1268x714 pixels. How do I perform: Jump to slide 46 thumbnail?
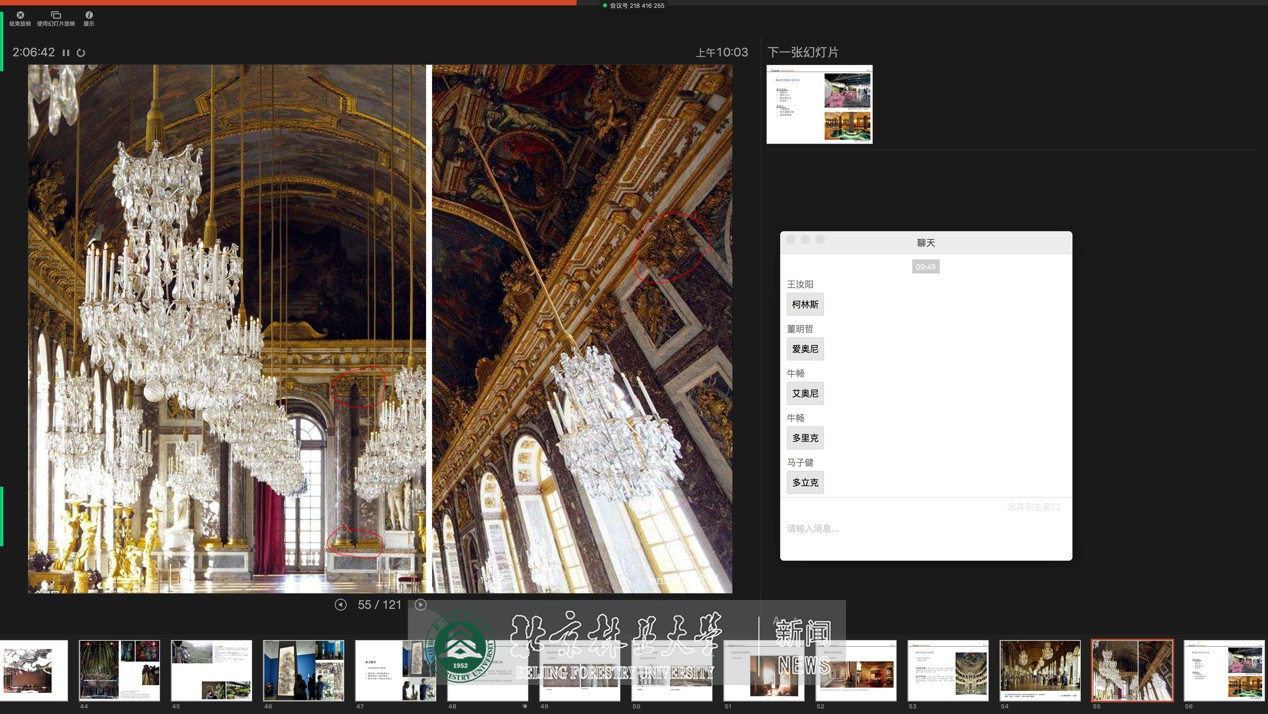click(303, 670)
